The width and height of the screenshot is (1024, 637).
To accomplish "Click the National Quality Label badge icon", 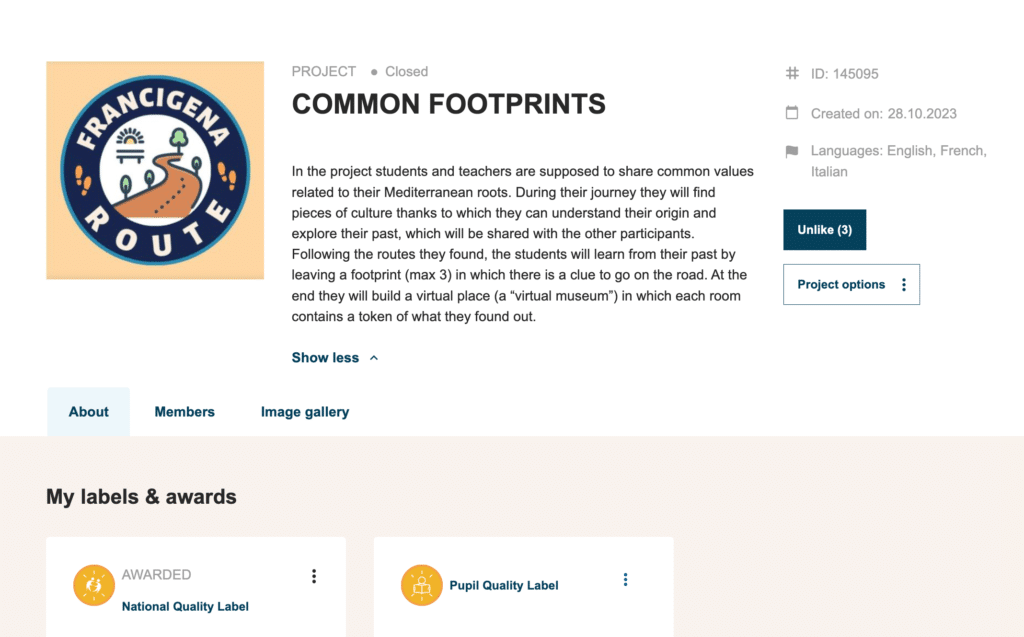I will click(x=94, y=585).
